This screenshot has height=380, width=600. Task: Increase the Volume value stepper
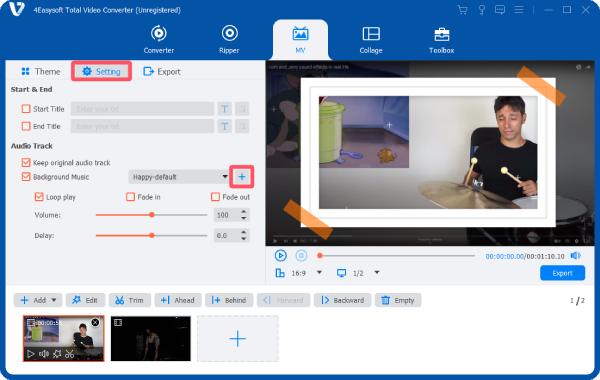click(244, 212)
